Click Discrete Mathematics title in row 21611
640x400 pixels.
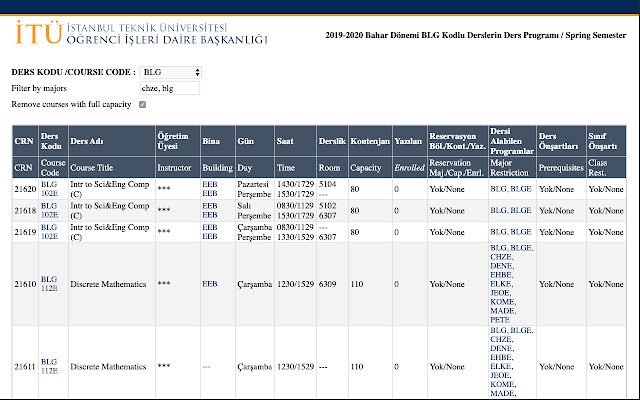point(108,367)
